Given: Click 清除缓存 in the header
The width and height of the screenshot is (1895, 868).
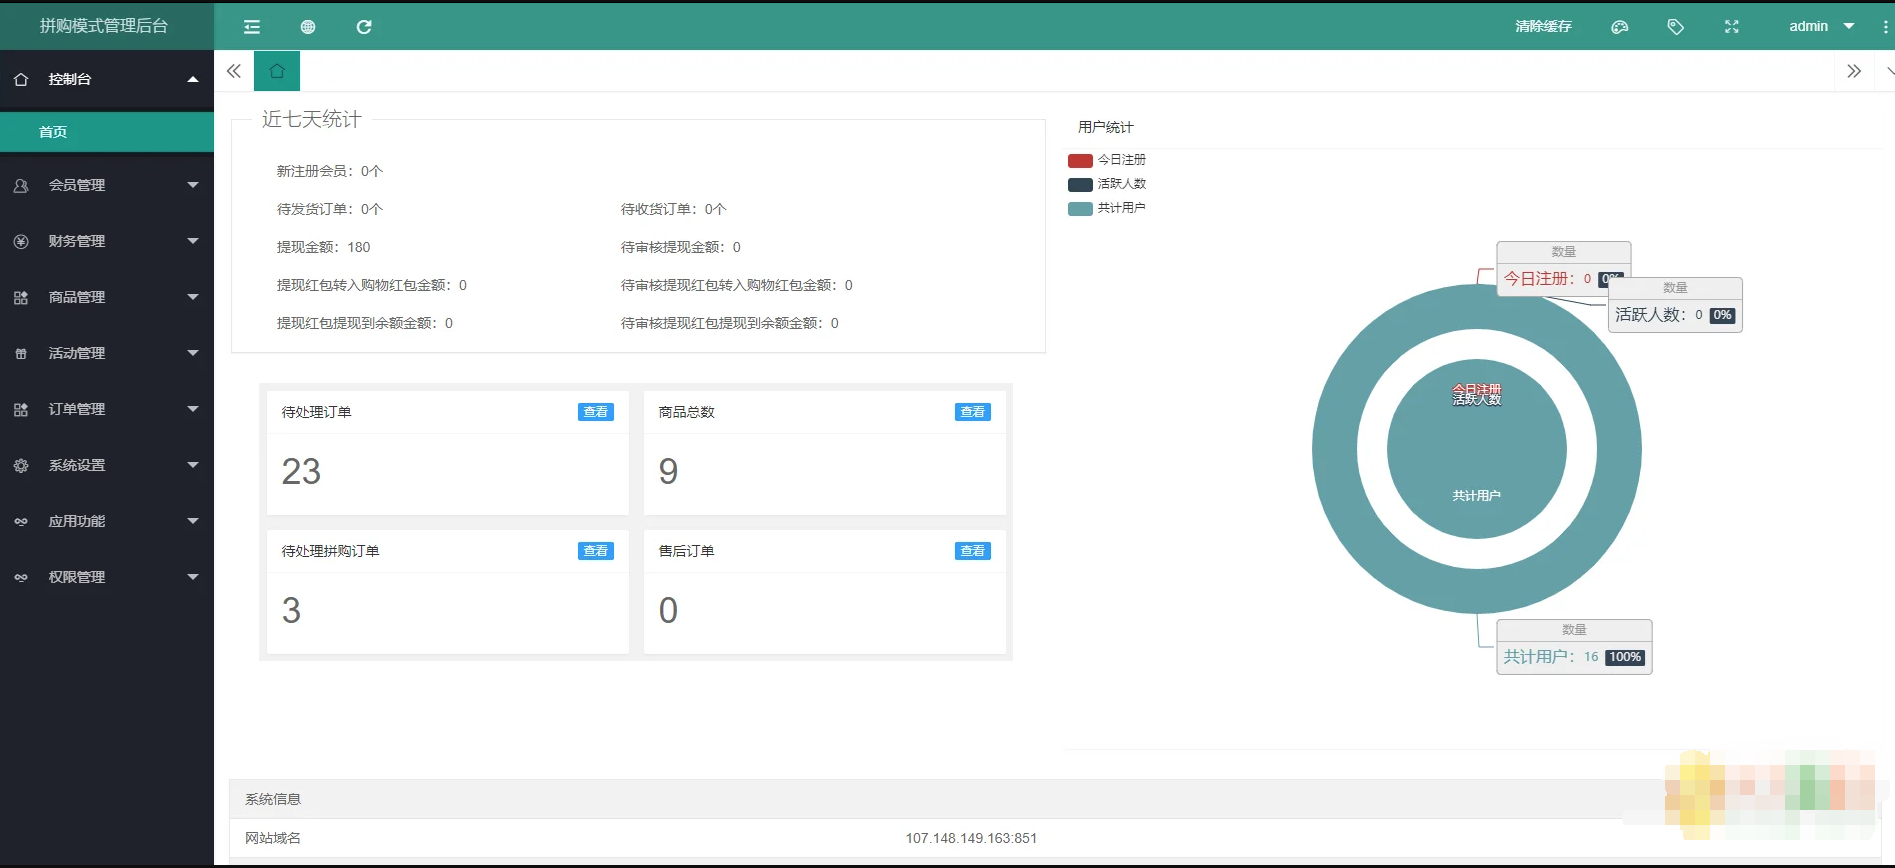Looking at the screenshot, I should 1543,26.
